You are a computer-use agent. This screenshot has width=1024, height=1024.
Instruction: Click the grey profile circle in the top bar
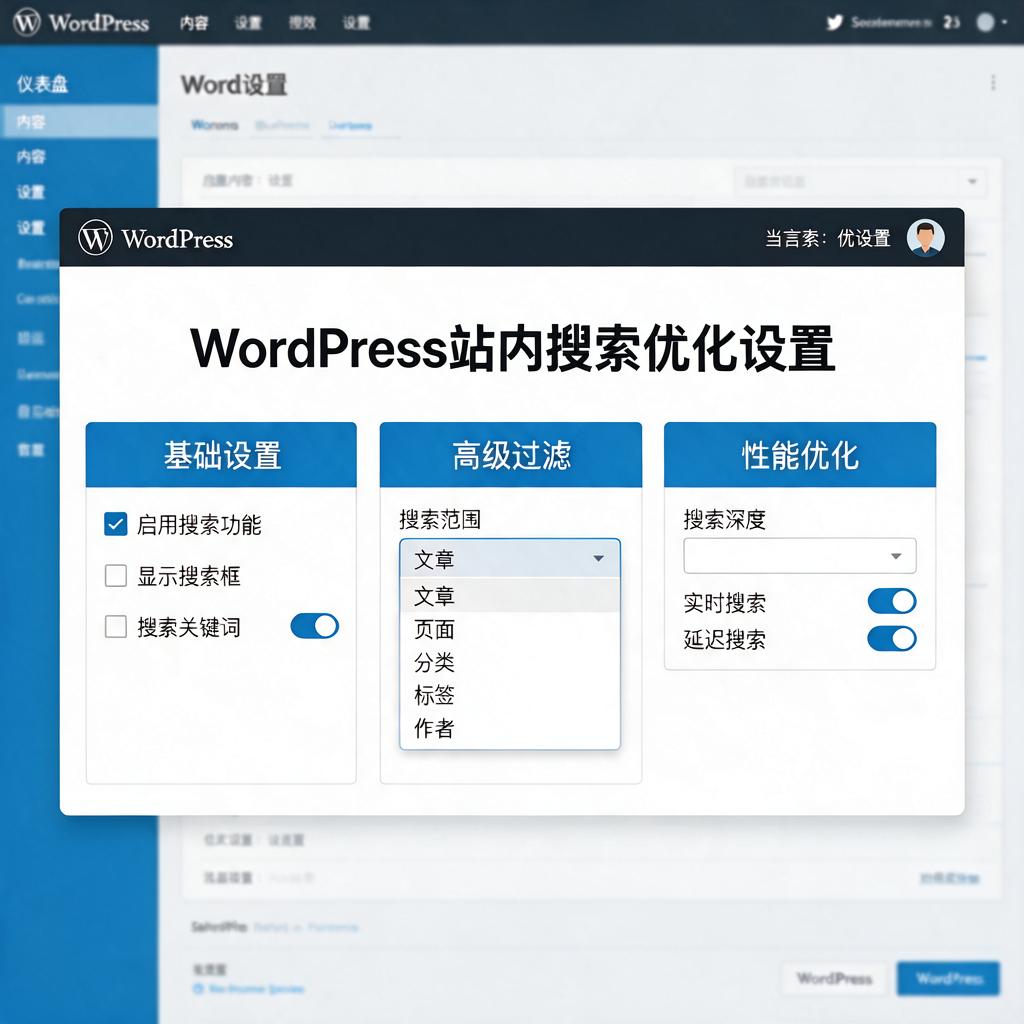[985, 23]
